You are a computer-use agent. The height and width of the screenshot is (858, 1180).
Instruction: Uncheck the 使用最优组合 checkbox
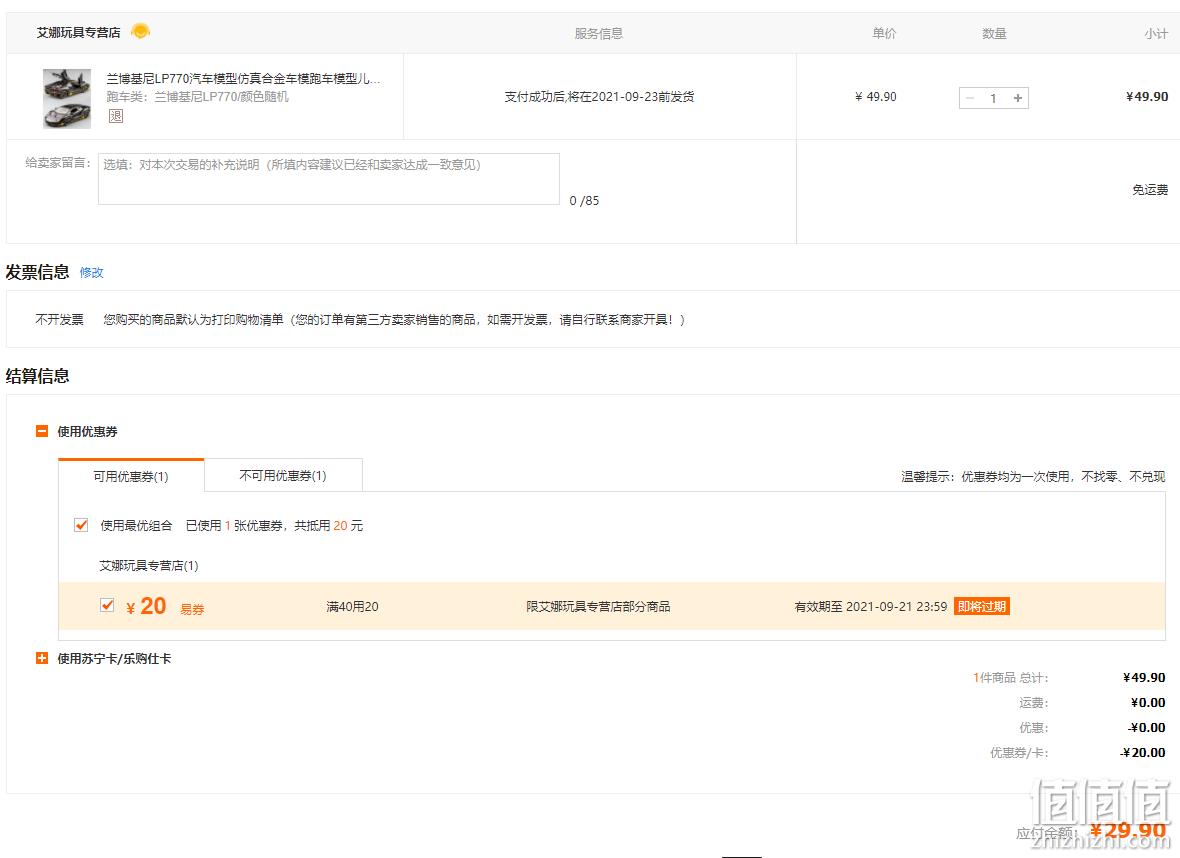coord(81,525)
